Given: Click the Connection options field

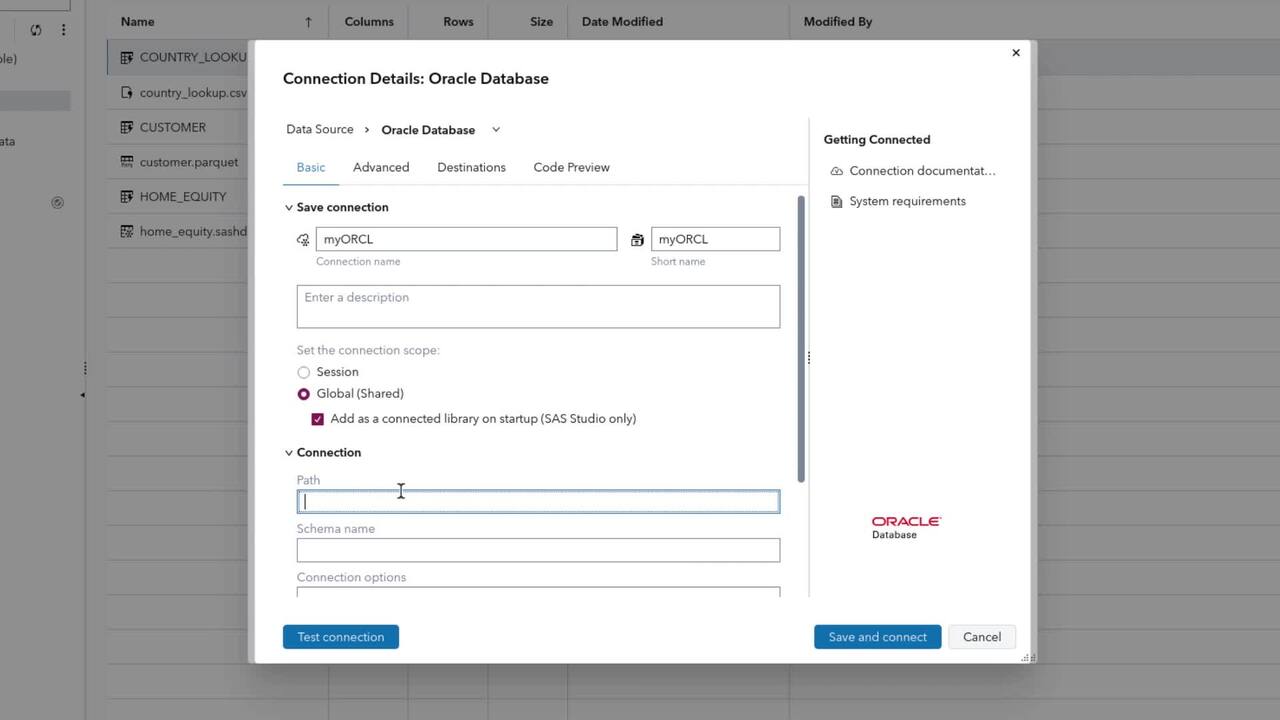Looking at the screenshot, I should (538, 592).
